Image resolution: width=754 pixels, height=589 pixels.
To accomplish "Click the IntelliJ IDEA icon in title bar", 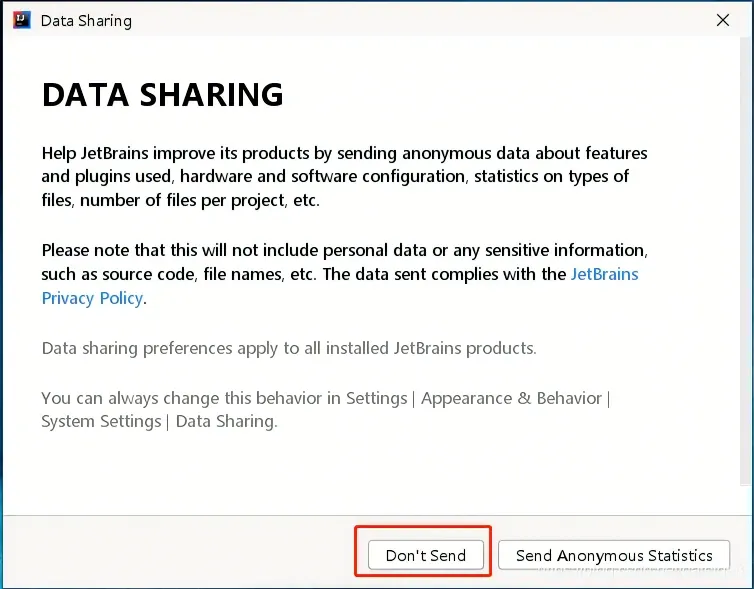I will 19,20.
